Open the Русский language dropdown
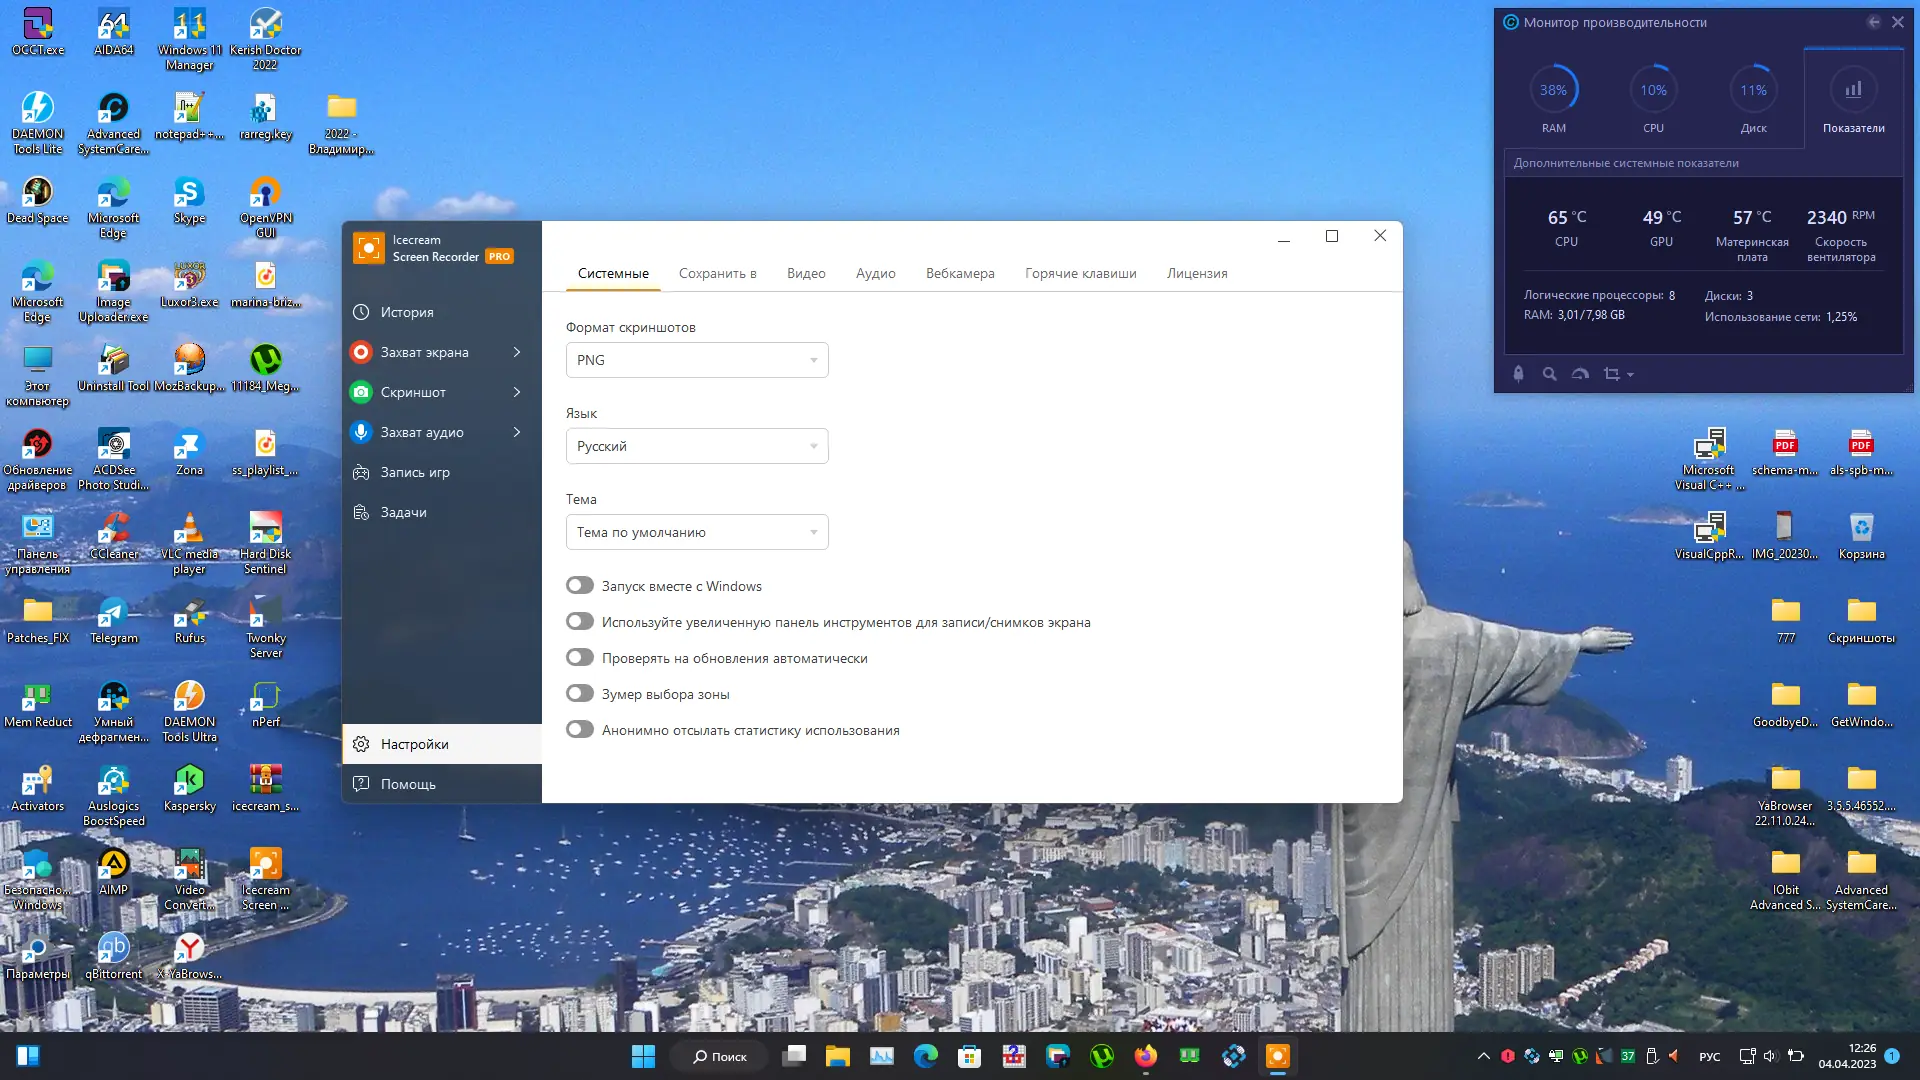 tap(697, 446)
